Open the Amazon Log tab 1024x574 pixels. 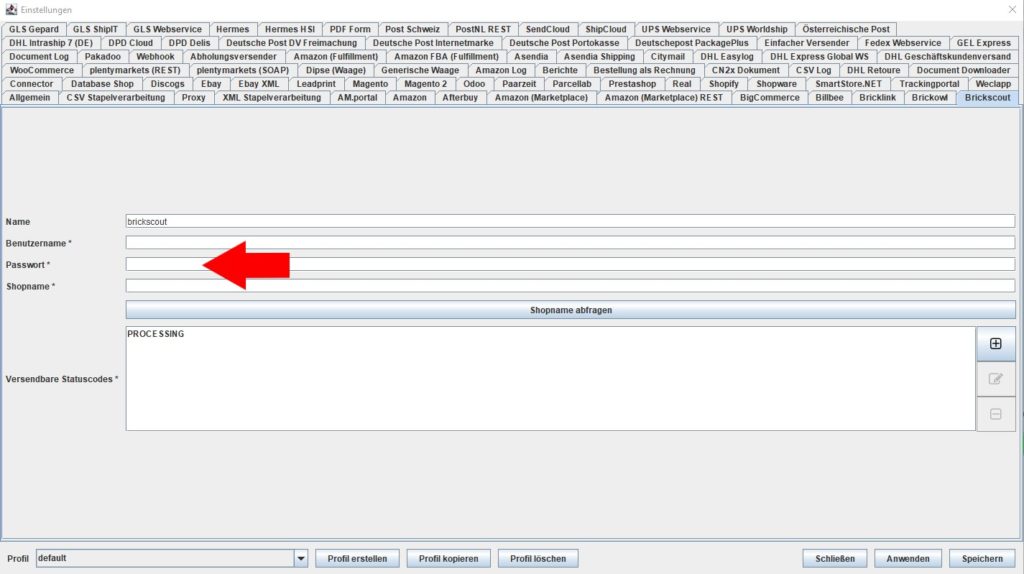tap(501, 70)
